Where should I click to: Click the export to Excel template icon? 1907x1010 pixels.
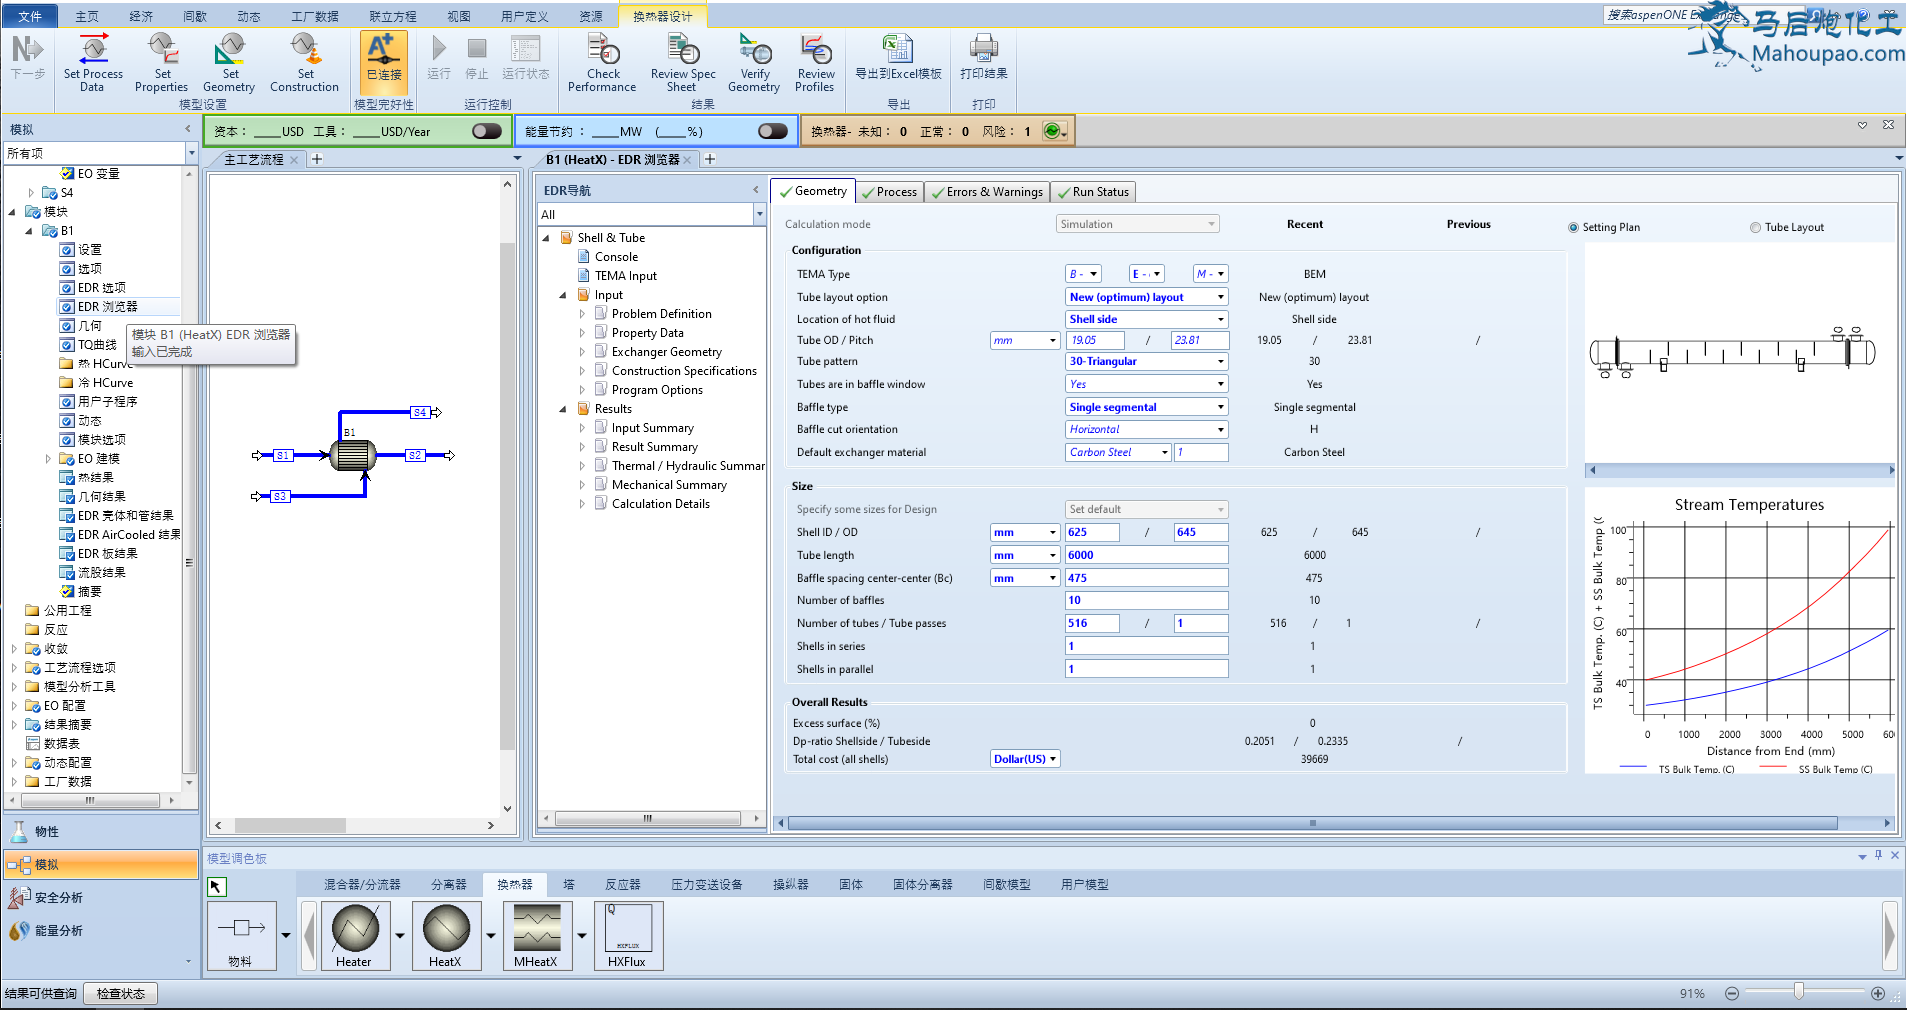pyautogui.click(x=898, y=57)
